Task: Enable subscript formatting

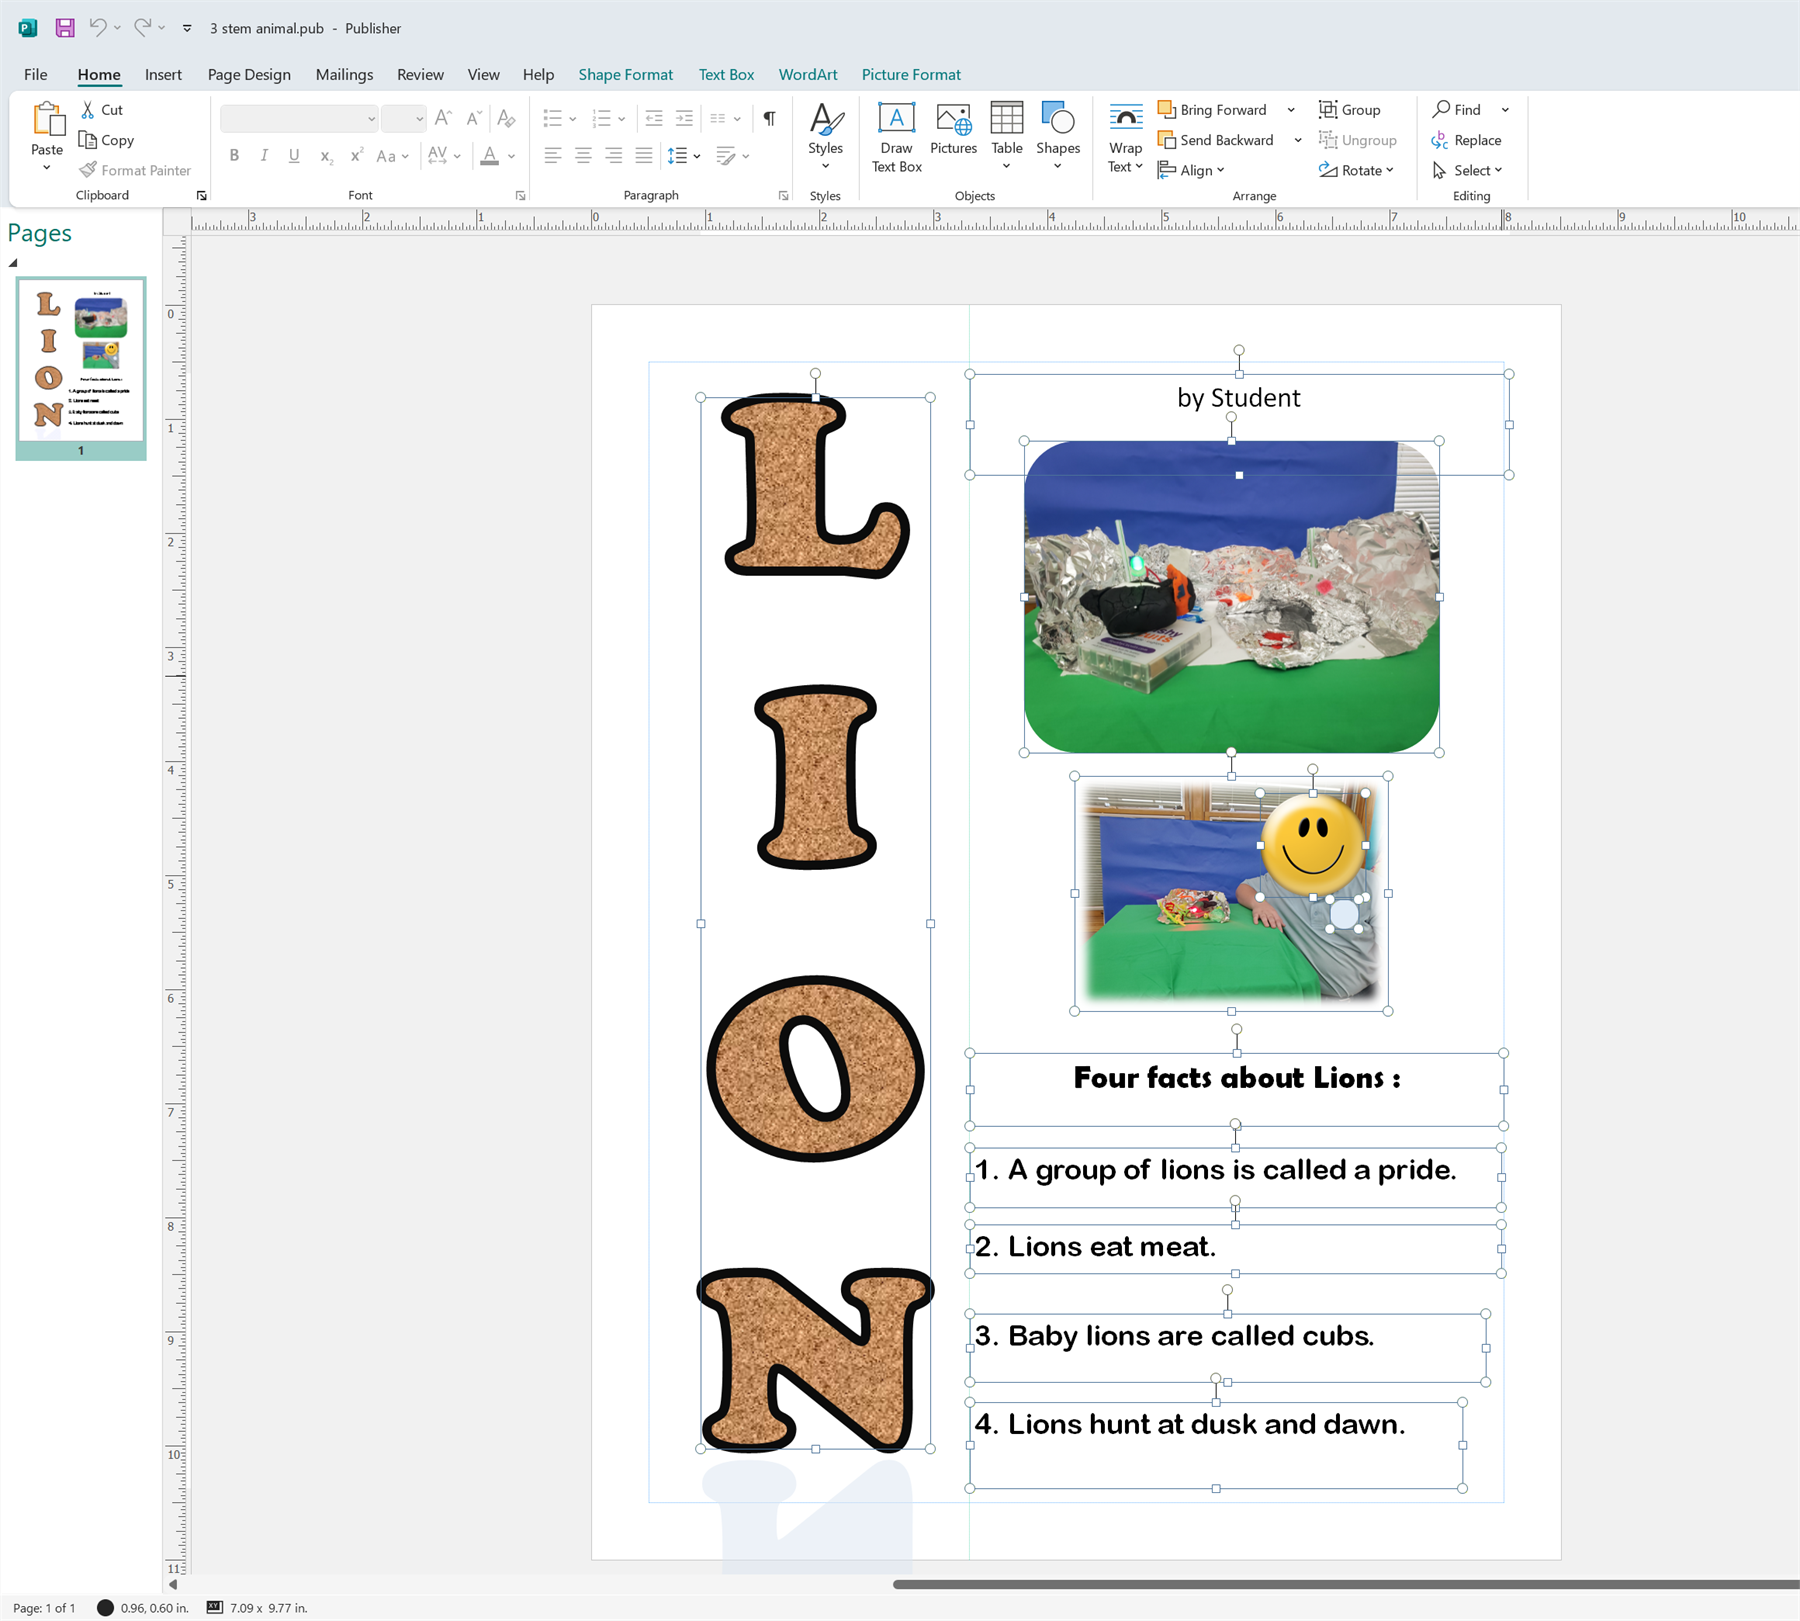Action: [x=325, y=155]
